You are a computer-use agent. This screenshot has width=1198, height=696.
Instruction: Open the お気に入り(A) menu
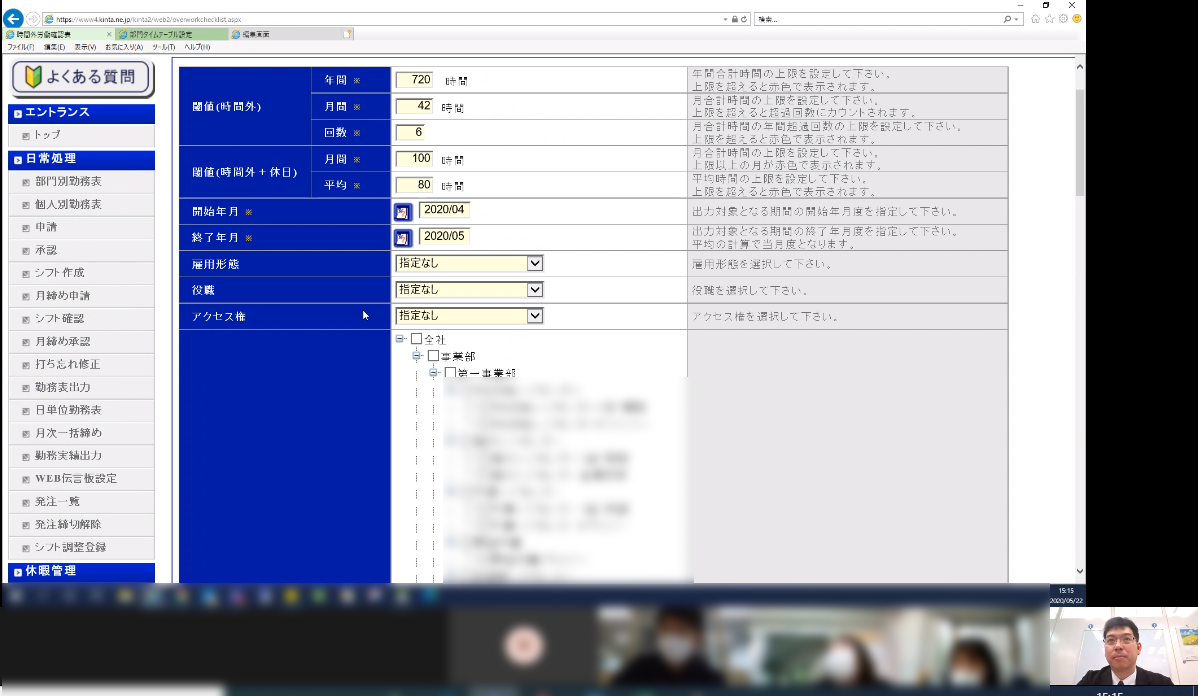pos(124,47)
